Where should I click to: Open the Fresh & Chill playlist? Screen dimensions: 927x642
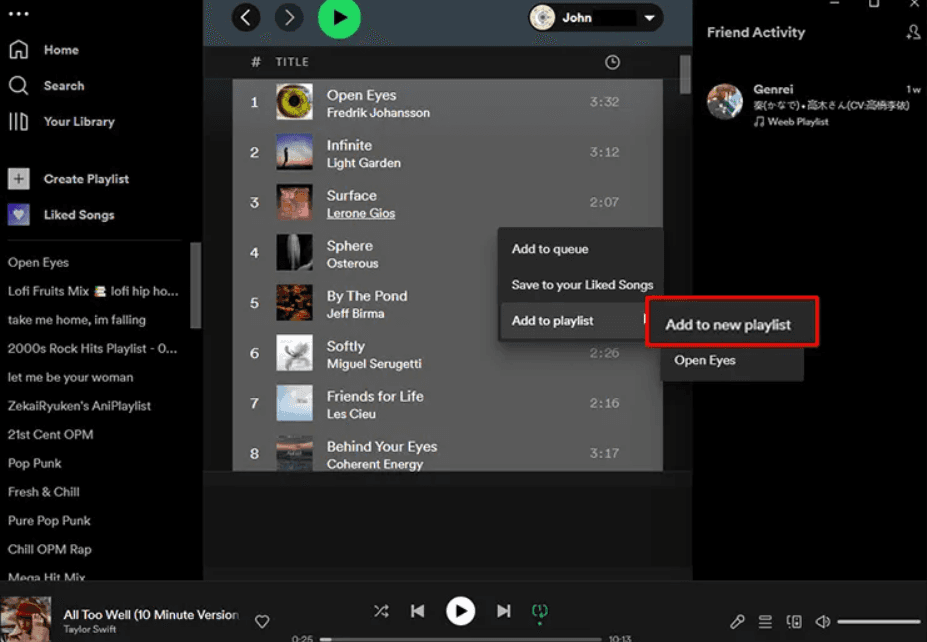pos(43,492)
